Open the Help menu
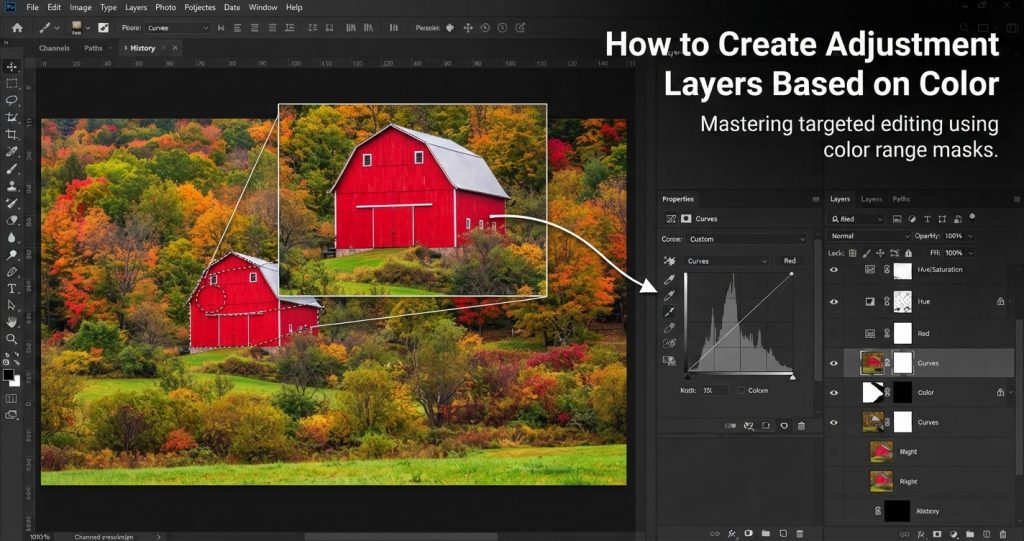 click(295, 7)
